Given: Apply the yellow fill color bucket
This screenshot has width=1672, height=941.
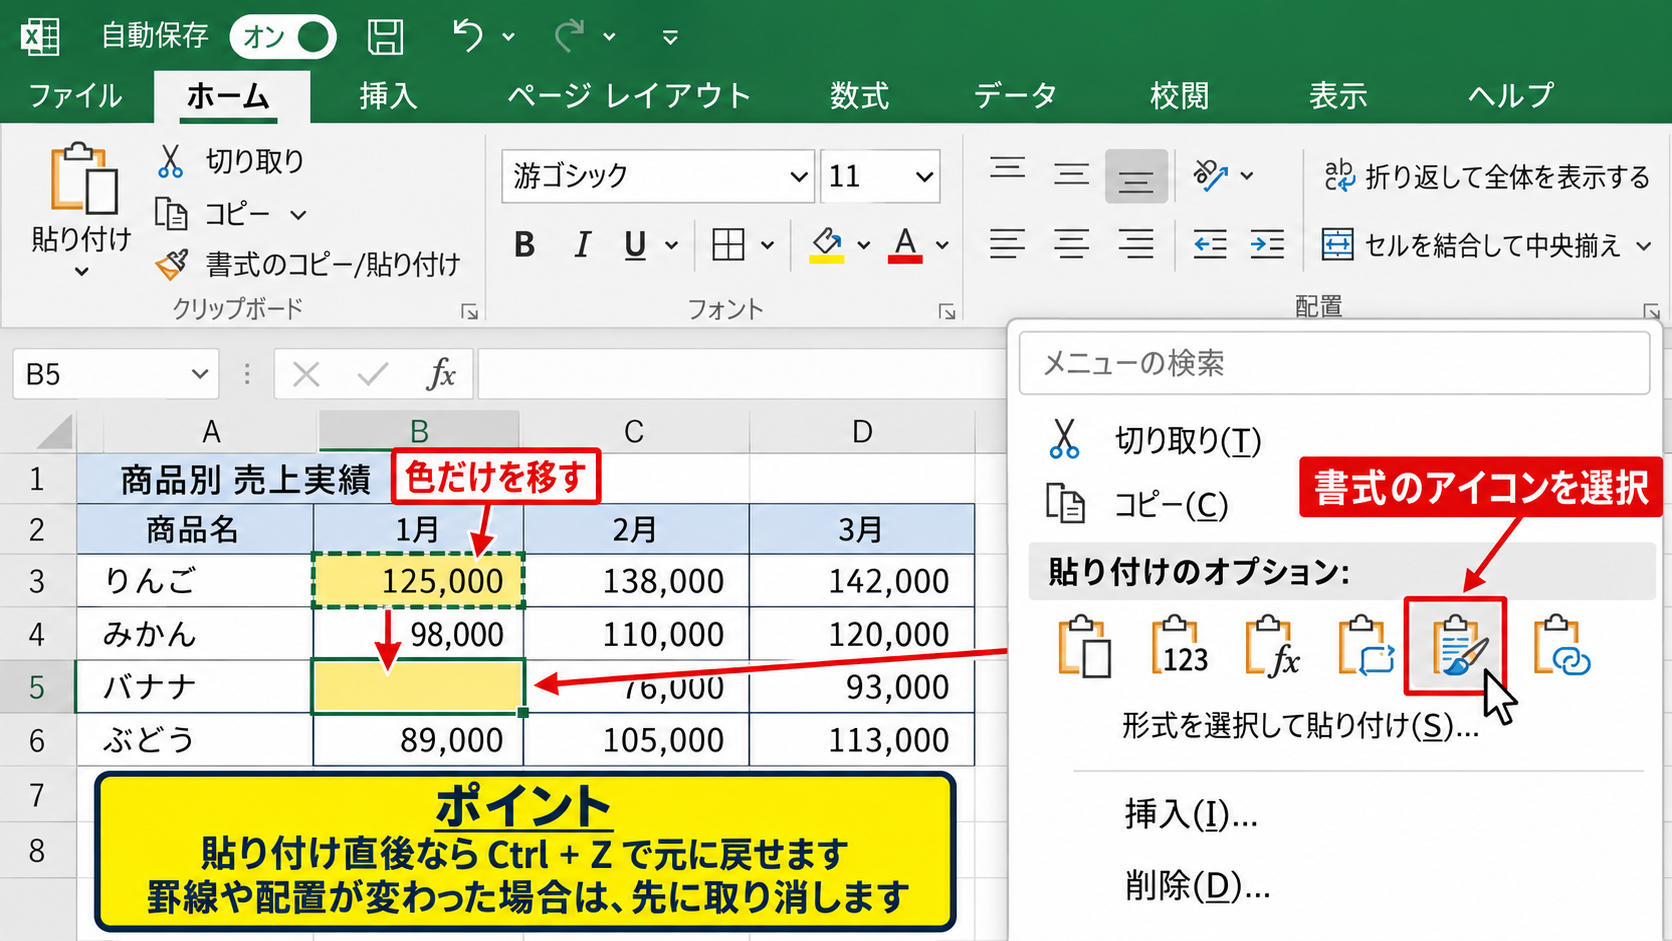Looking at the screenshot, I should [x=827, y=245].
